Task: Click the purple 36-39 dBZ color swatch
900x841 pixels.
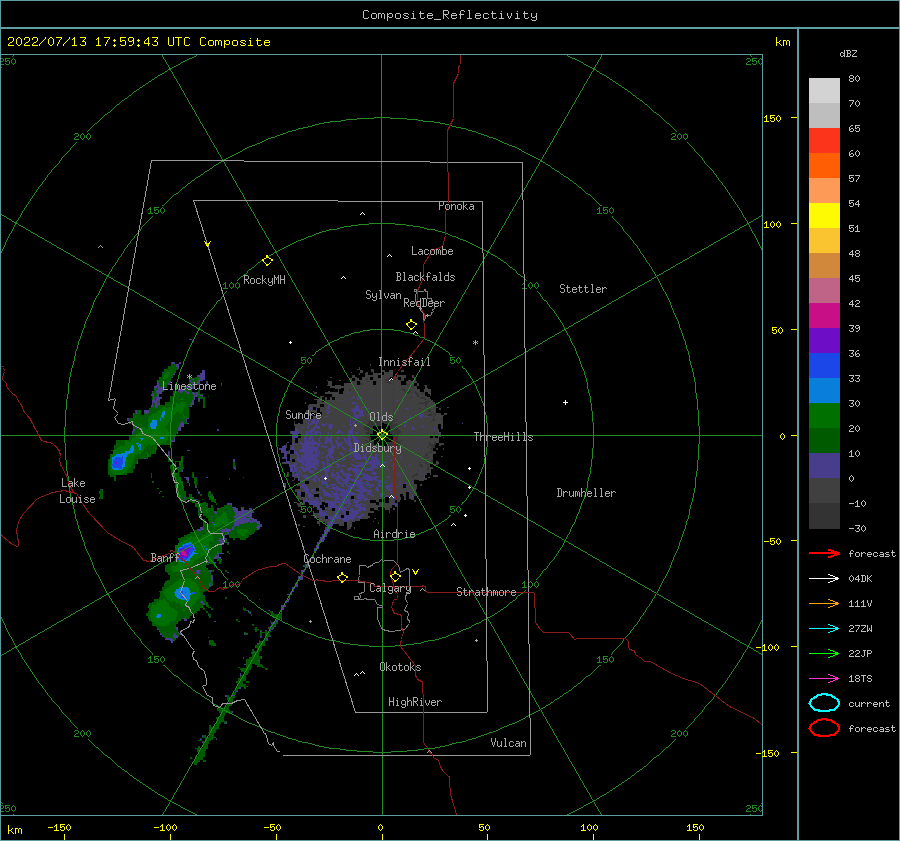Action: 824,340
